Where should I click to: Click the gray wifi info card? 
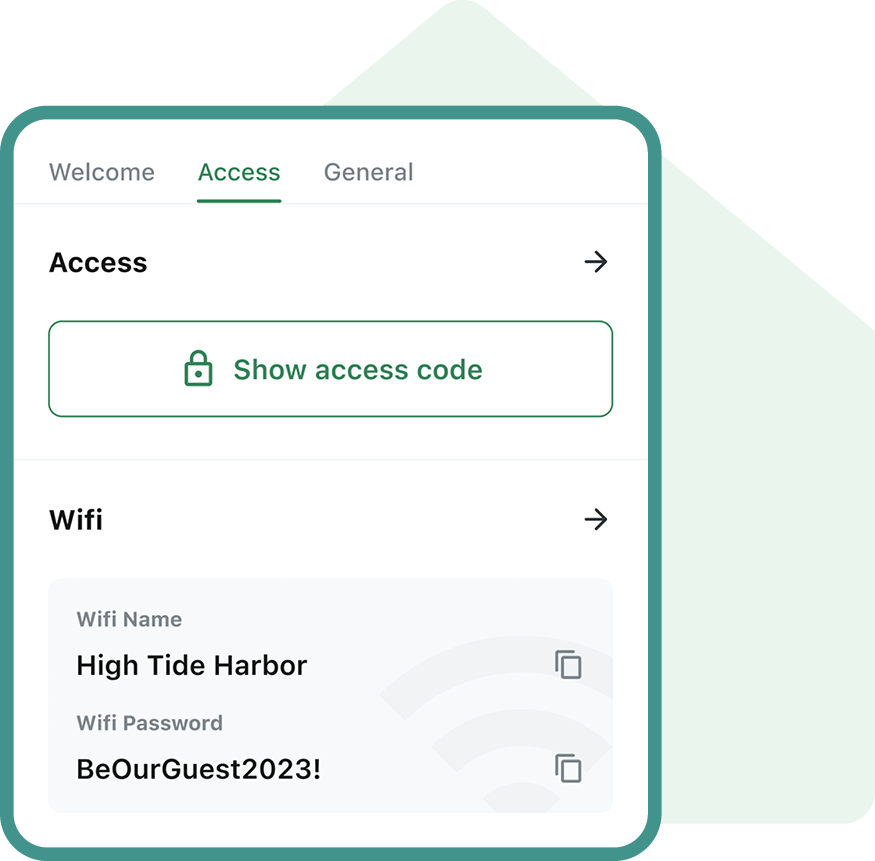coord(330,693)
